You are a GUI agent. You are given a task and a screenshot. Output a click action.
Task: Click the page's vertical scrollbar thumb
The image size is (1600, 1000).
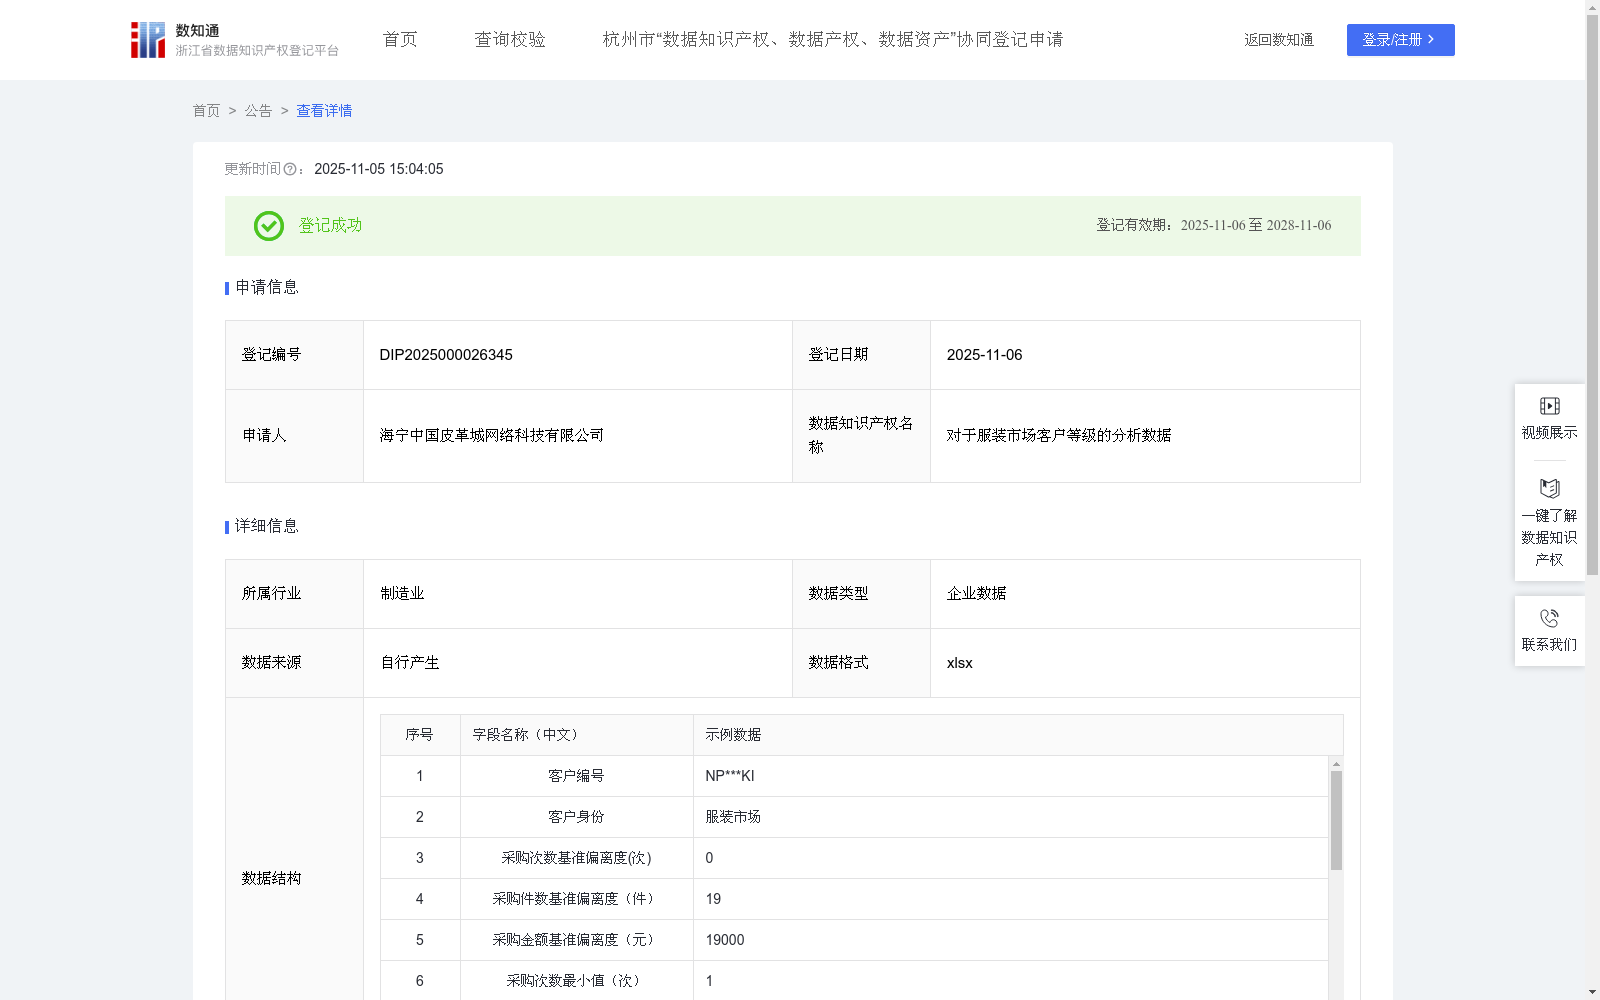(1592, 296)
